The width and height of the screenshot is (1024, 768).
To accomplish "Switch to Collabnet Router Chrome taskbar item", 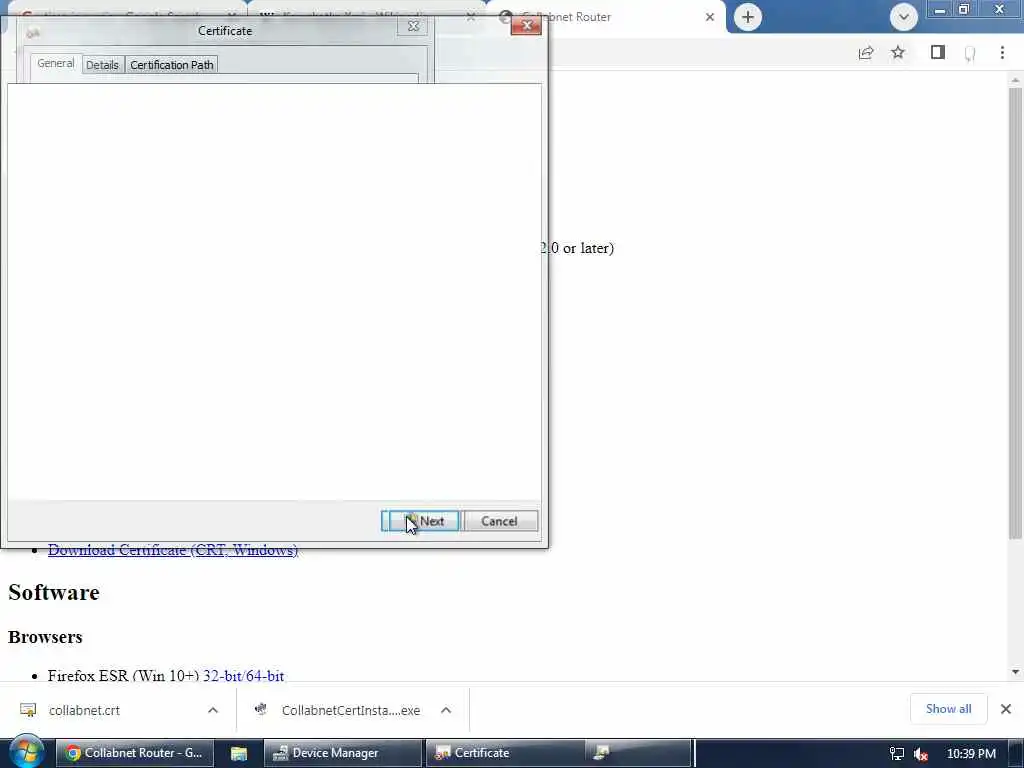I will point(135,753).
